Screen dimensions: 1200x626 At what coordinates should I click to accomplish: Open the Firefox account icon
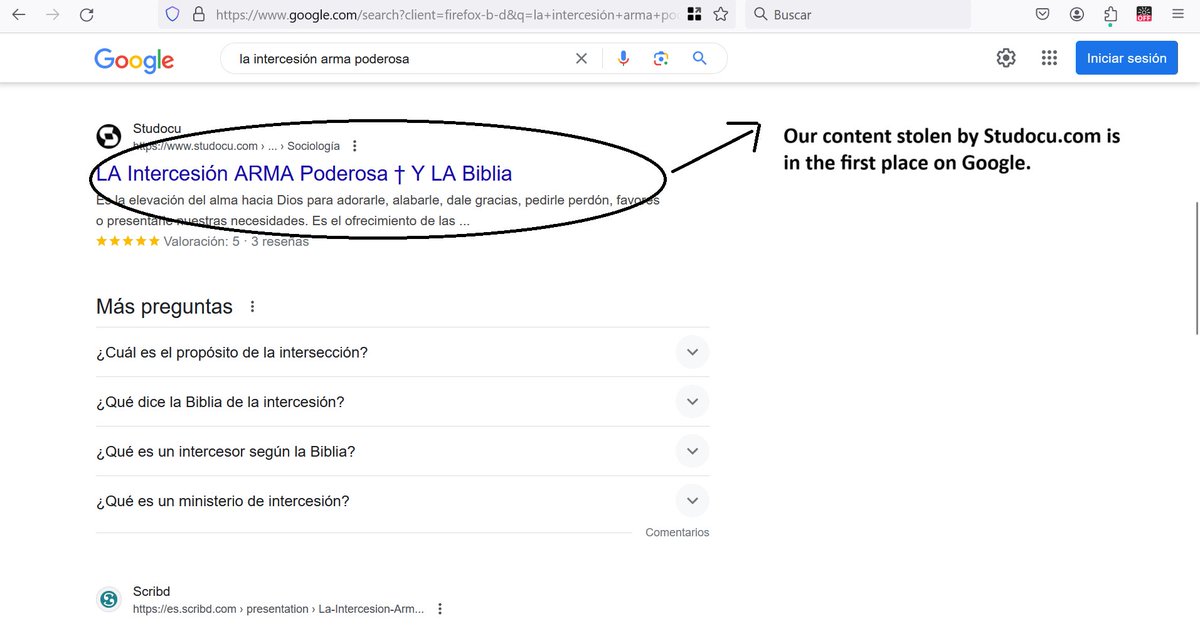pos(1076,15)
